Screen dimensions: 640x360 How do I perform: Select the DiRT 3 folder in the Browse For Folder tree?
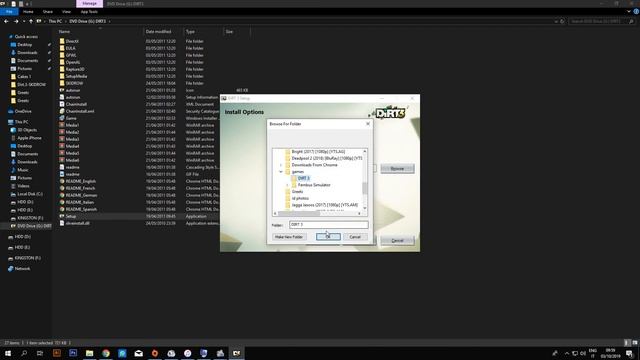pyautogui.click(x=303, y=178)
